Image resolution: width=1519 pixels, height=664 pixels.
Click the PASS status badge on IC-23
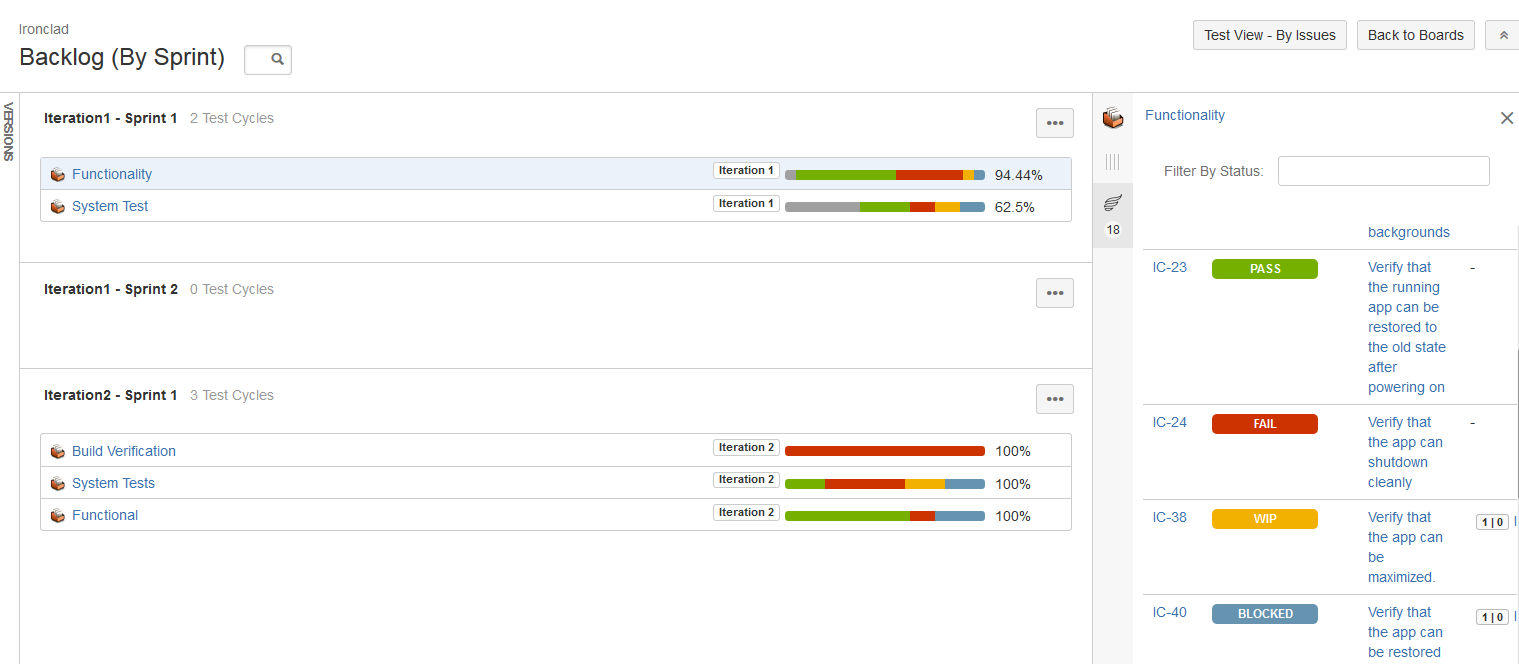click(1264, 268)
